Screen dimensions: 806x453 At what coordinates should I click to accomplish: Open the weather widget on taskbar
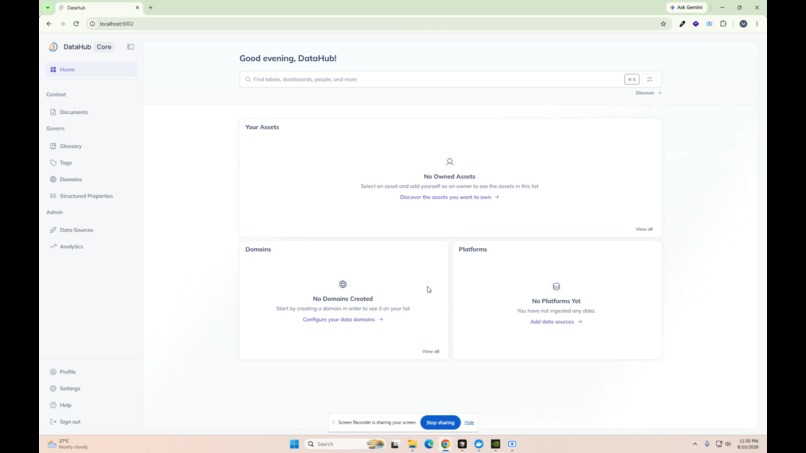[68, 444]
